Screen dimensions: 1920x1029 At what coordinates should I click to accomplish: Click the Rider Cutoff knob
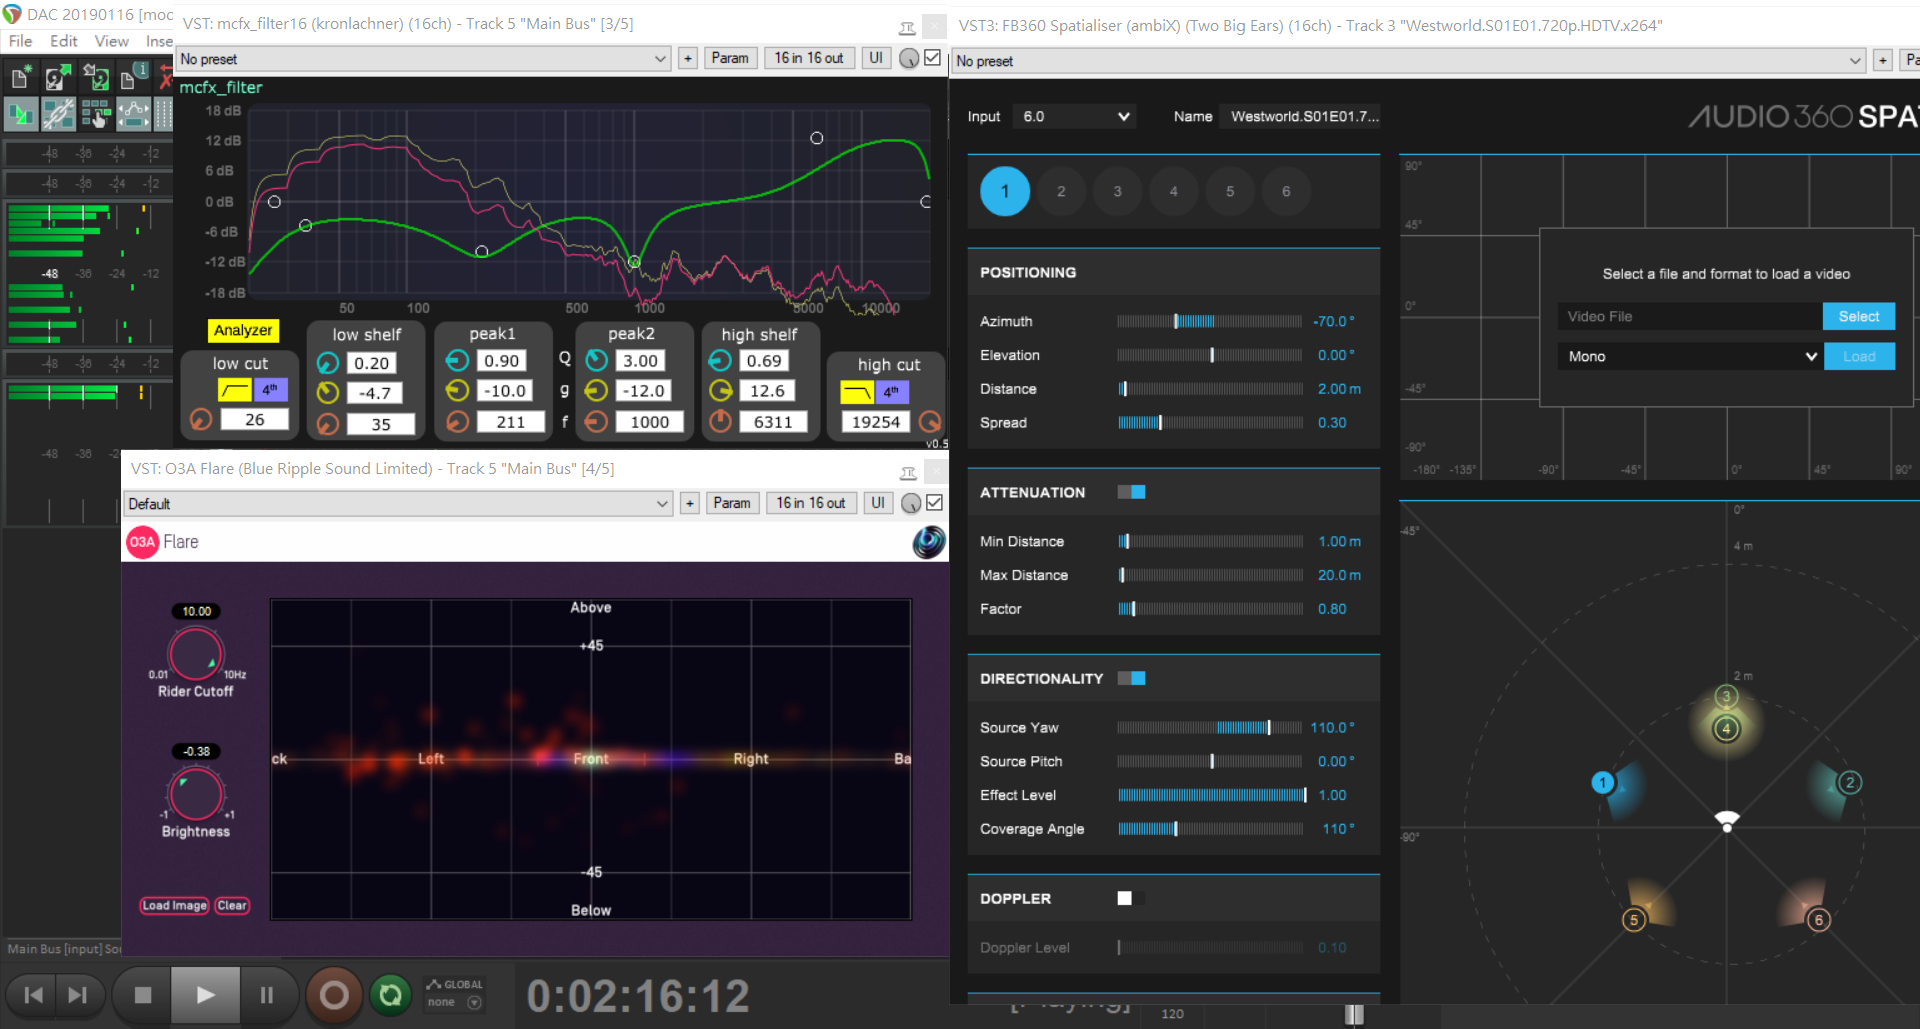[196, 655]
